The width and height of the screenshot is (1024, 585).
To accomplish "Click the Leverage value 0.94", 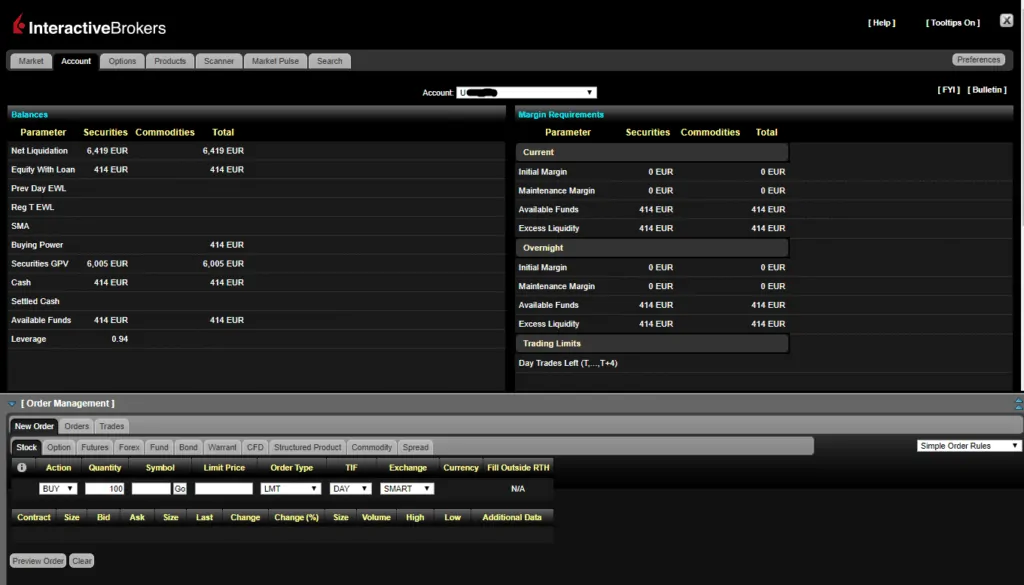I will tap(120, 339).
